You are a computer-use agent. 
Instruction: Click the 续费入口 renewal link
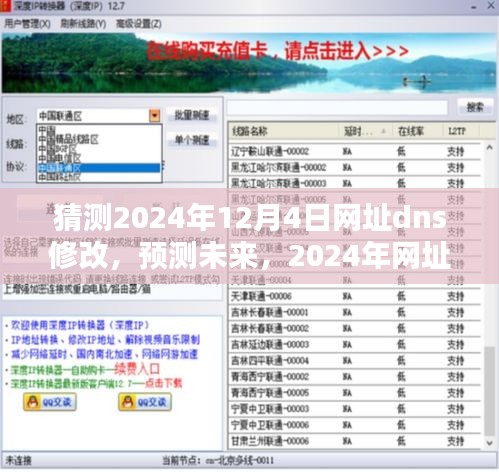click(137, 369)
